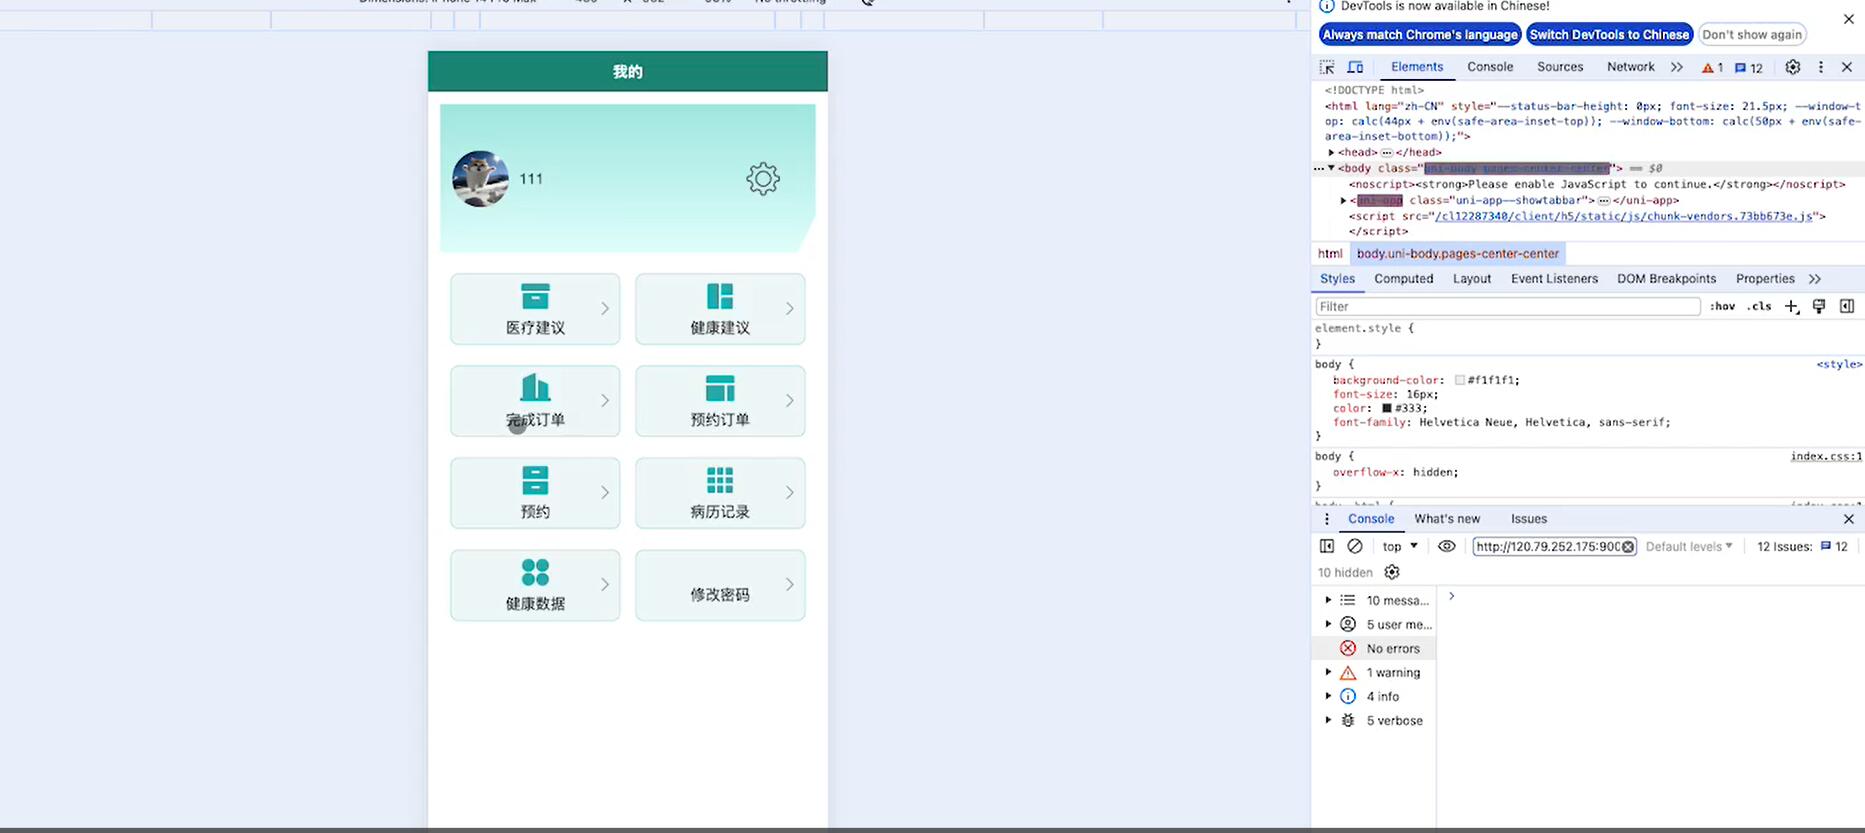Viewport: 1865px width, 833px height.
Task: Switch to the Network tab
Action: (x=1631, y=67)
